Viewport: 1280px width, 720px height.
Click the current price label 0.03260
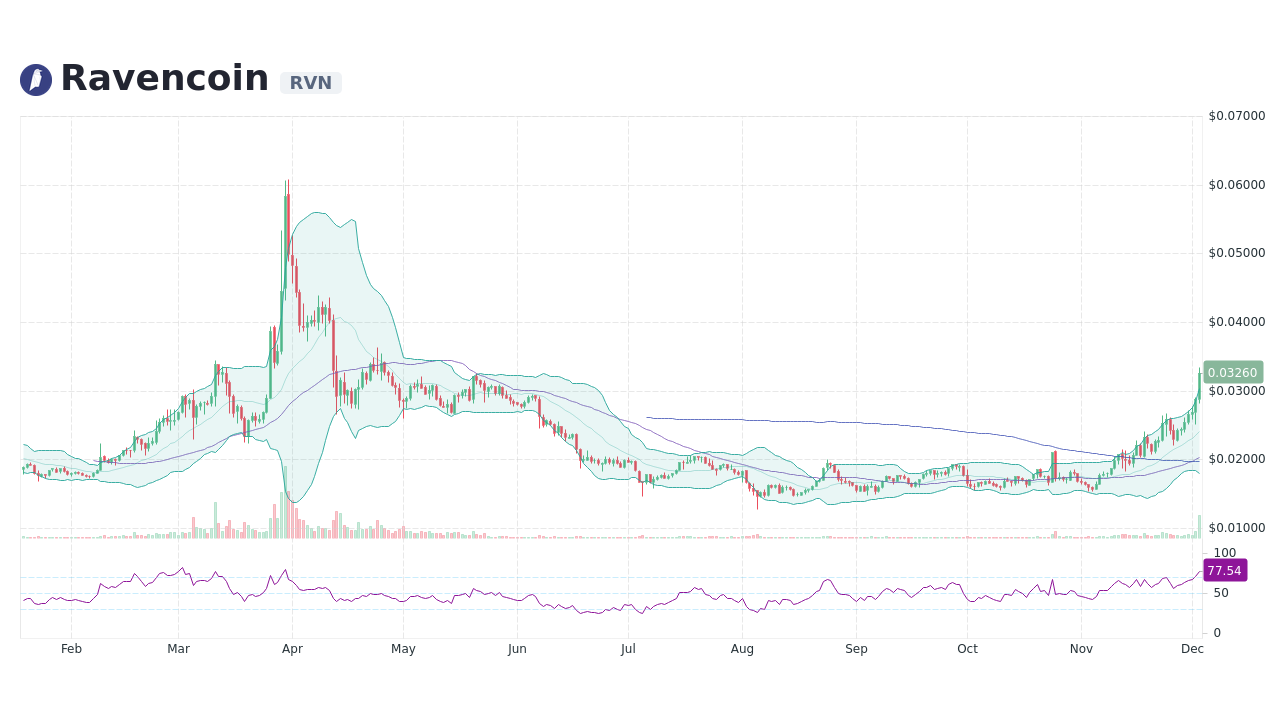(1233, 372)
